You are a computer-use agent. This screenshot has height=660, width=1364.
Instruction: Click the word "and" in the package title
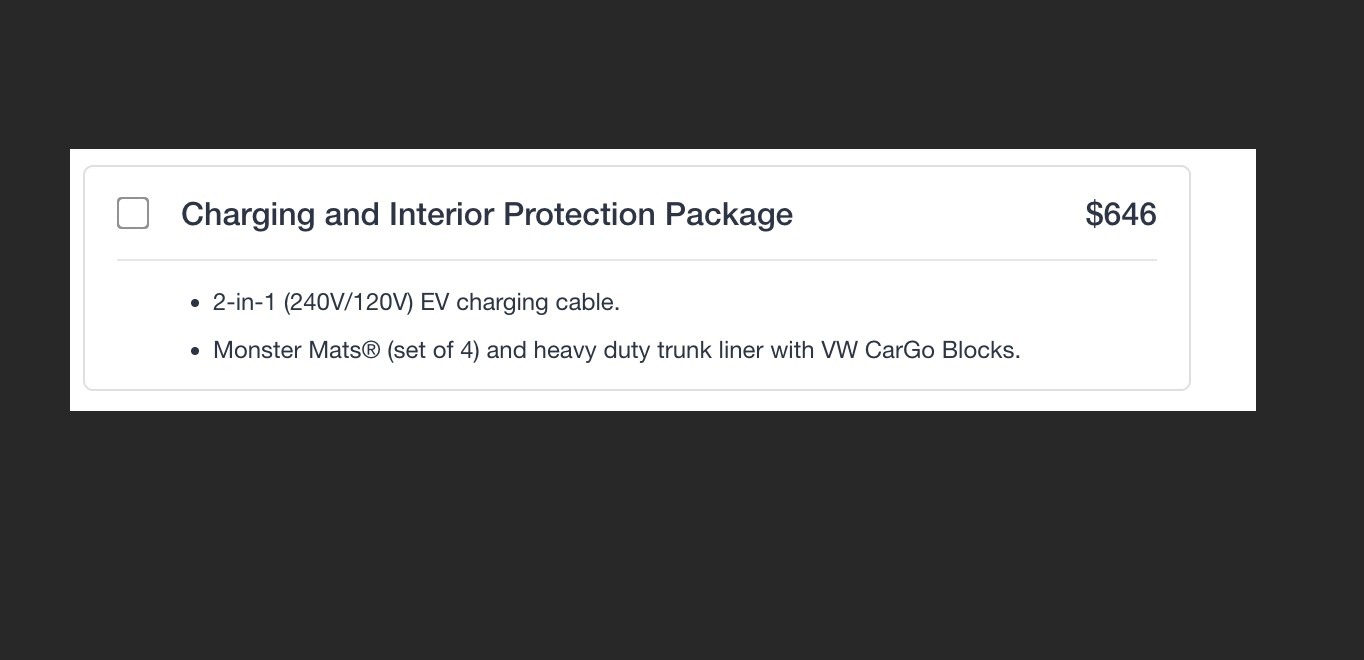coord(352,214)
